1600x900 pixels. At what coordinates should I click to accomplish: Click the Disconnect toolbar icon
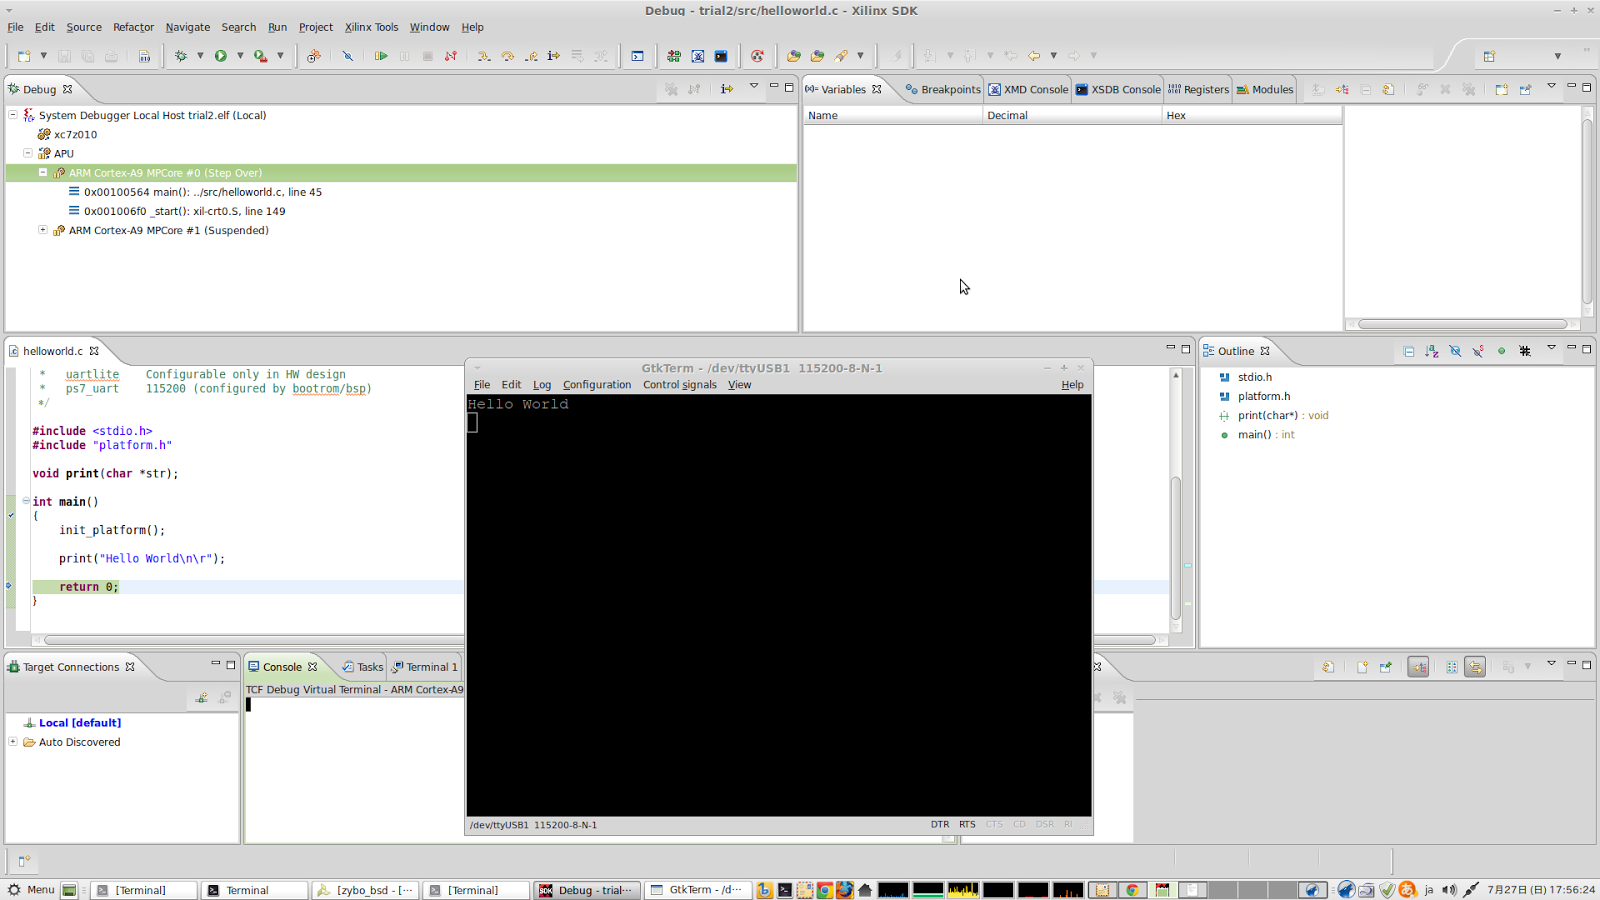(x=451, y=56)
